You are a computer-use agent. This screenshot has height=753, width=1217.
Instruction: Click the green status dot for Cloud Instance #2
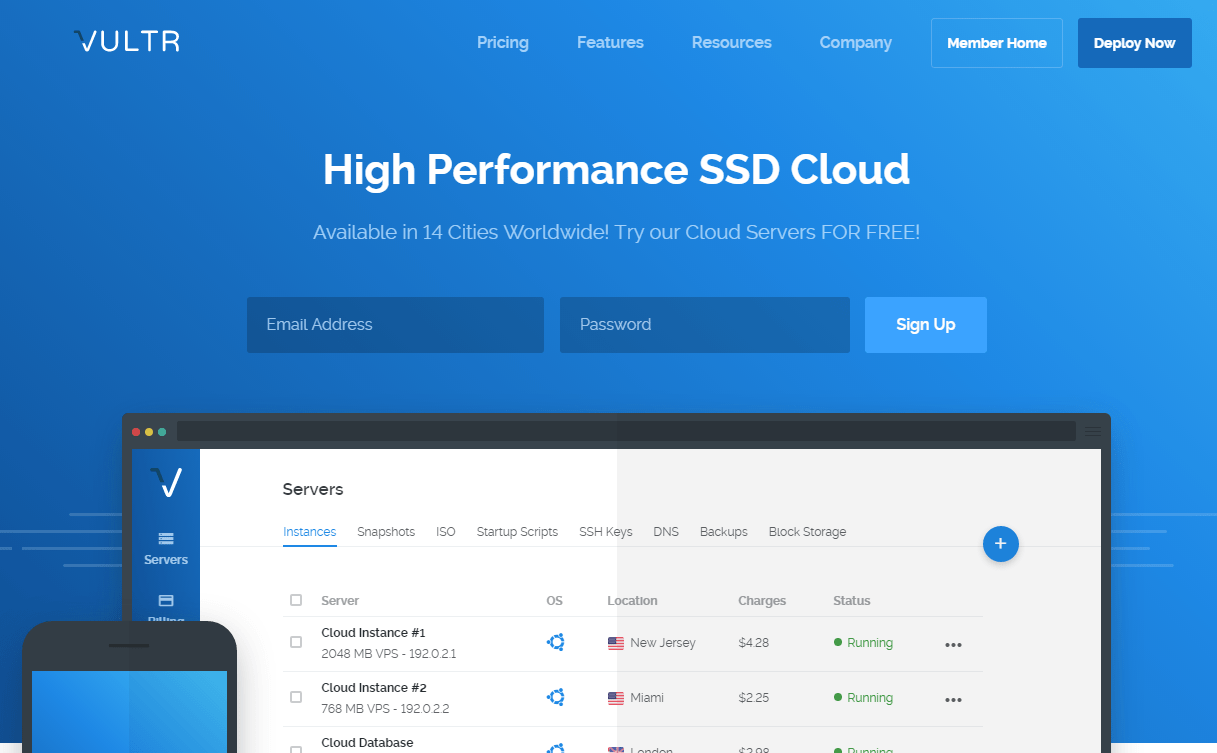(x=838, y=697)
